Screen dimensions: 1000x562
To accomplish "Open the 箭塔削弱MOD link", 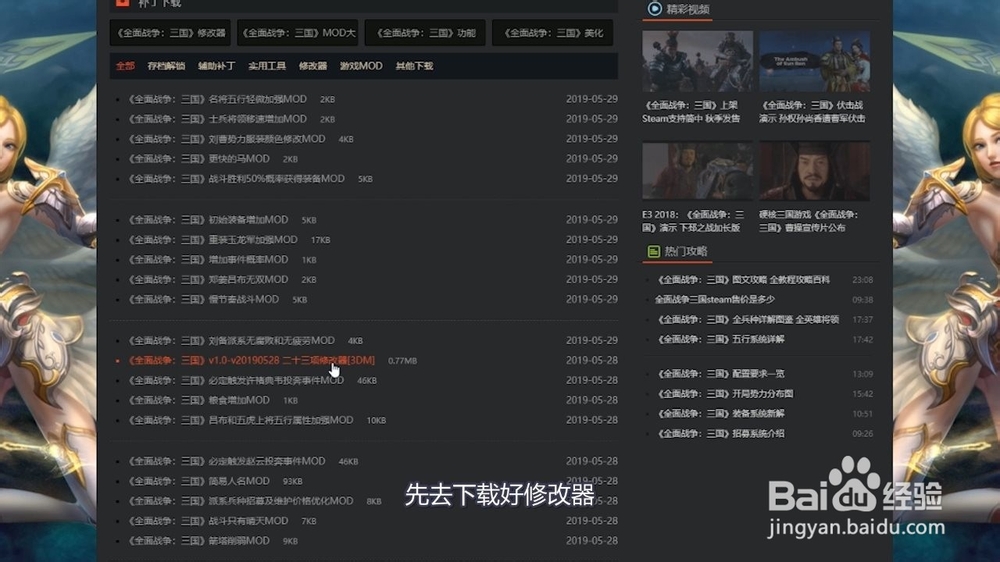I will (x=199, y=540).
